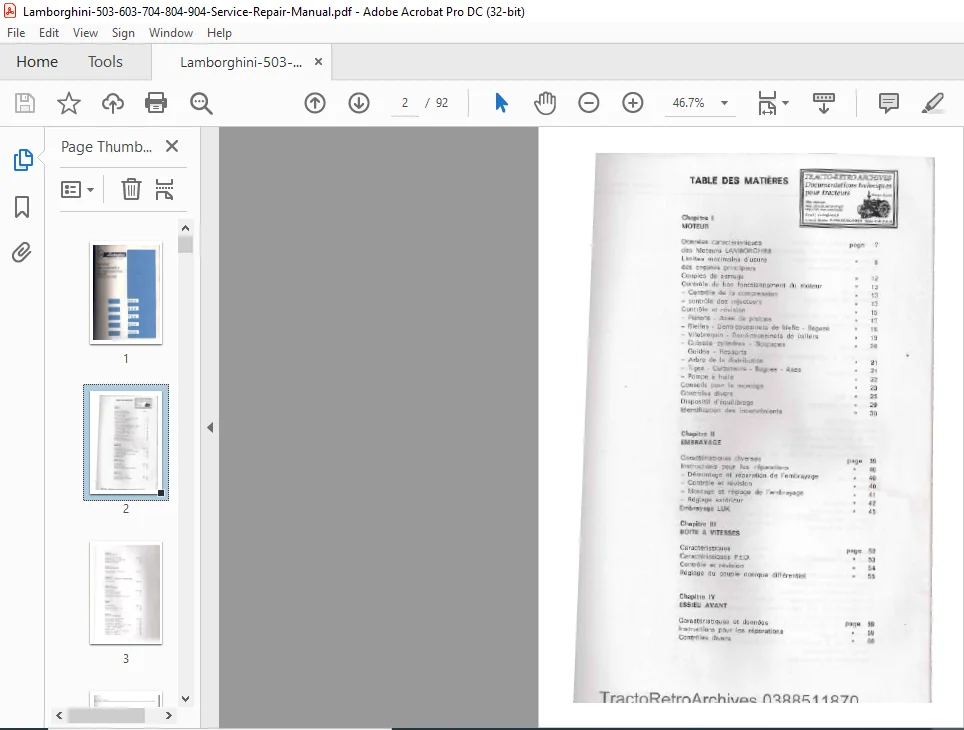The width and height of the screenshot is (964, 730).
Task: Open the Page Thumbnails panel icon
Action: 23,160
